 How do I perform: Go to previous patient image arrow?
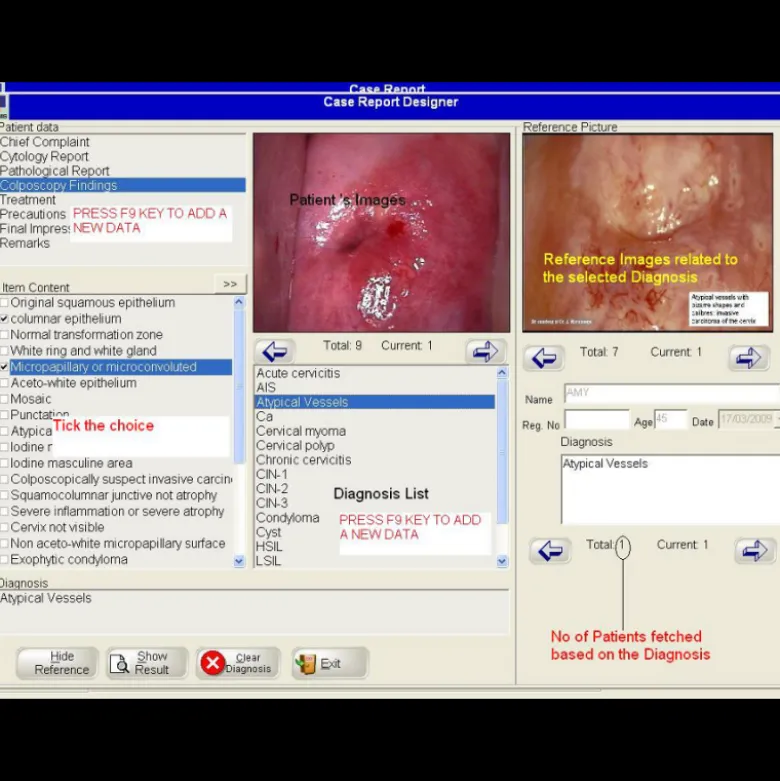(275, 352)
